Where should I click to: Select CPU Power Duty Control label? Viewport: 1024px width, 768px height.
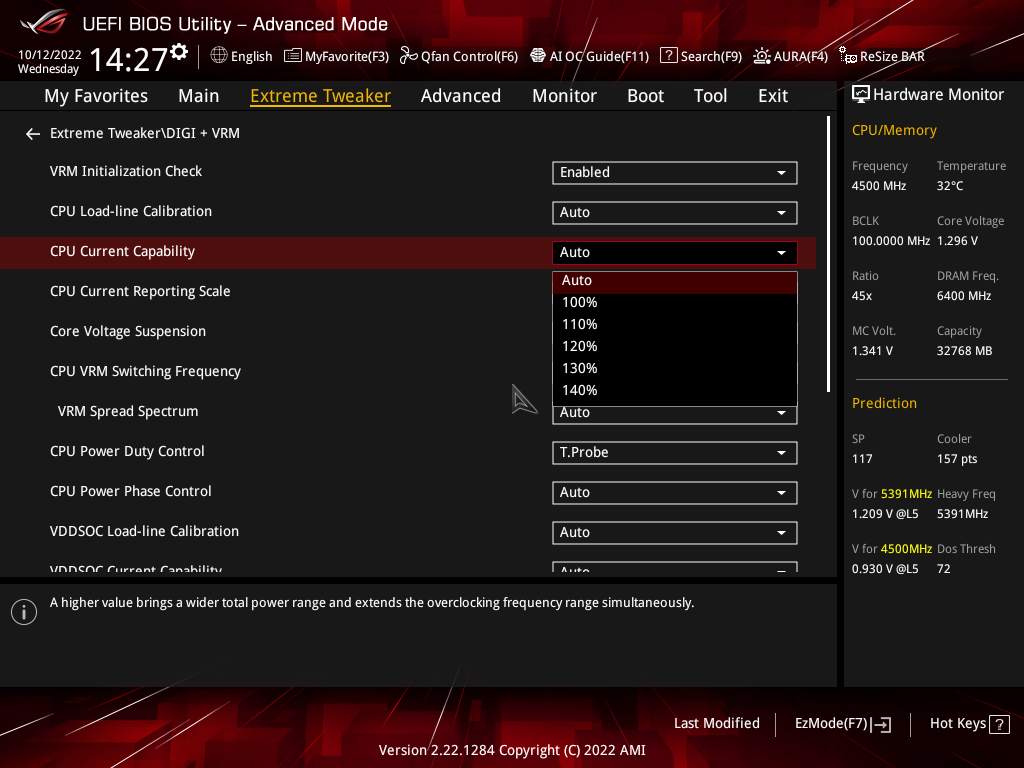point(127,451)
